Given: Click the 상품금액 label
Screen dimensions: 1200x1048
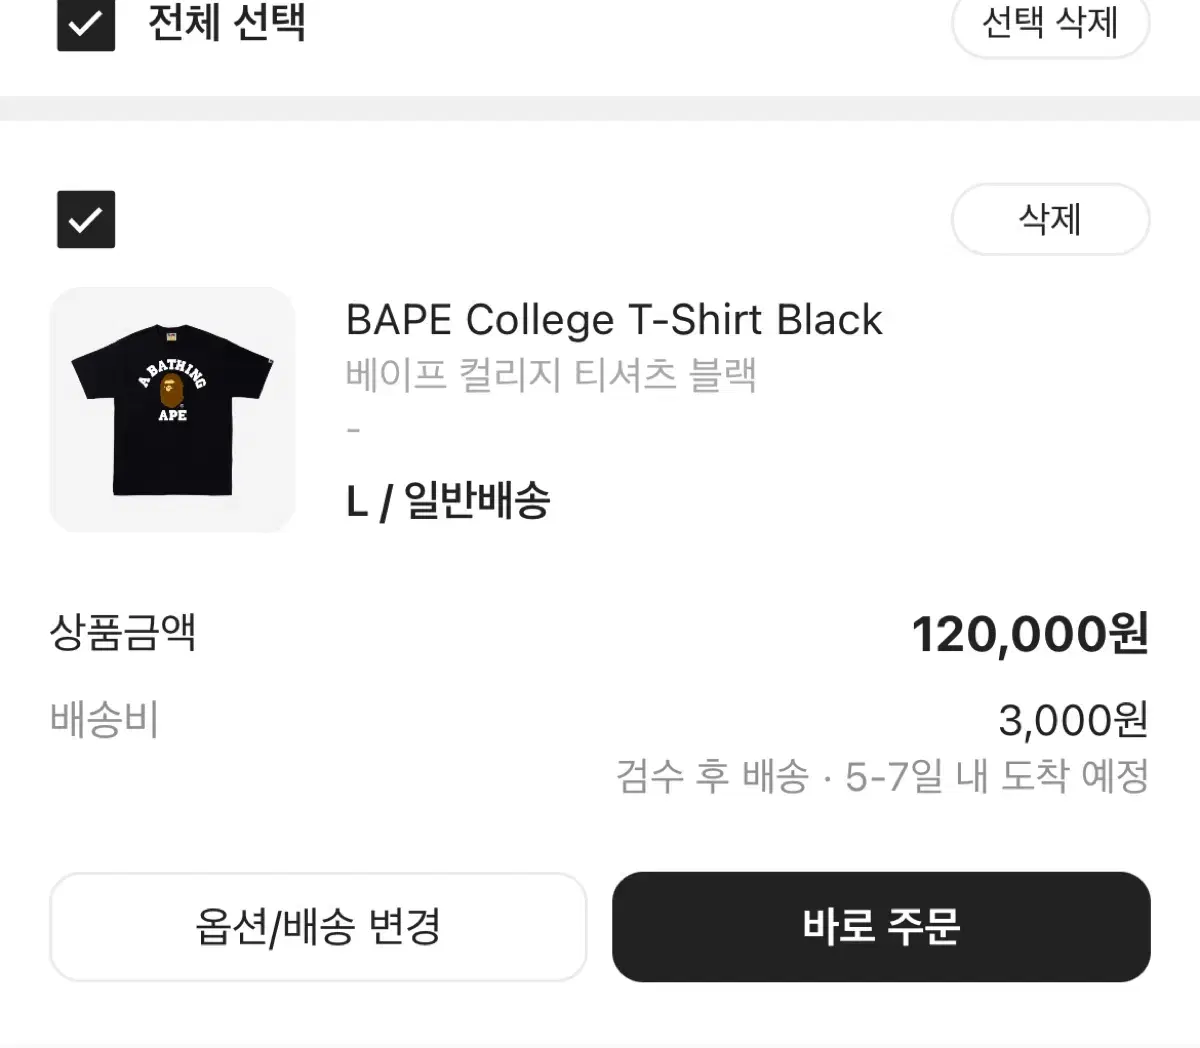Looking at the screenshot, I should coord(123,632).
